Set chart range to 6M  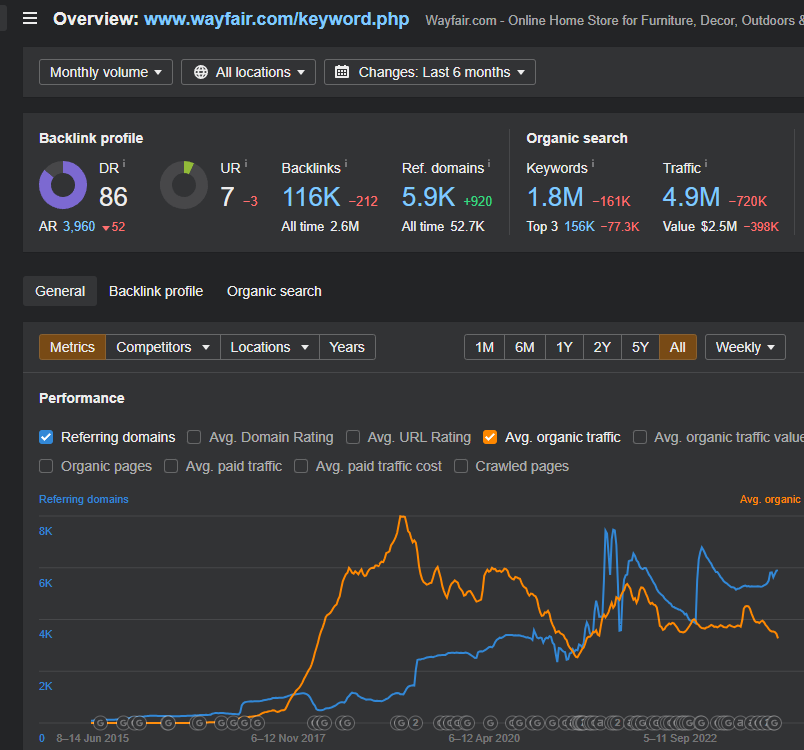[x=525, y=347]
